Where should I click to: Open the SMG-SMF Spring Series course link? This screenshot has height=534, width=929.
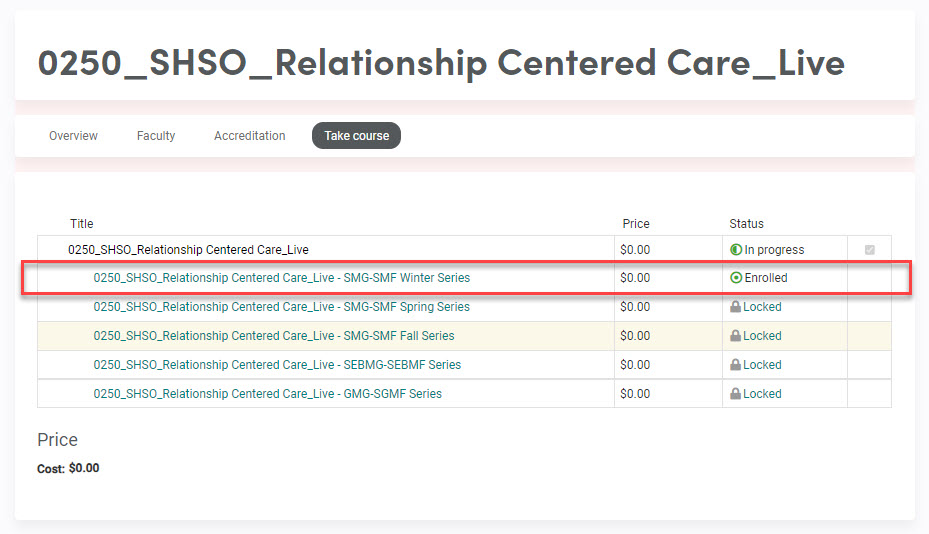(x=281, y=307)
